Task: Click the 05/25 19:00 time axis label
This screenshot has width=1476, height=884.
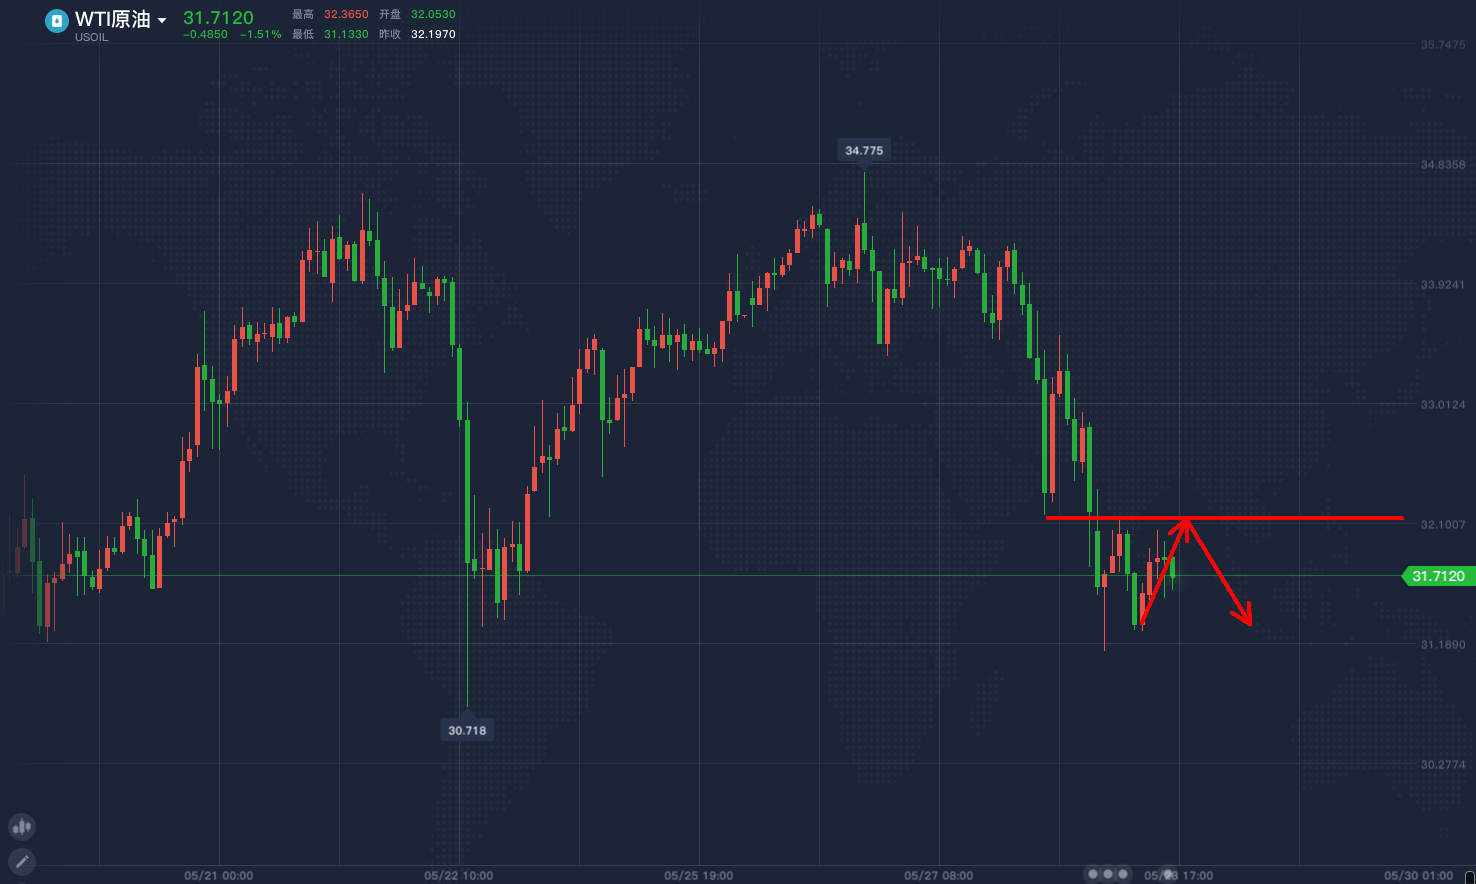Action: click(x=699, y=876)
